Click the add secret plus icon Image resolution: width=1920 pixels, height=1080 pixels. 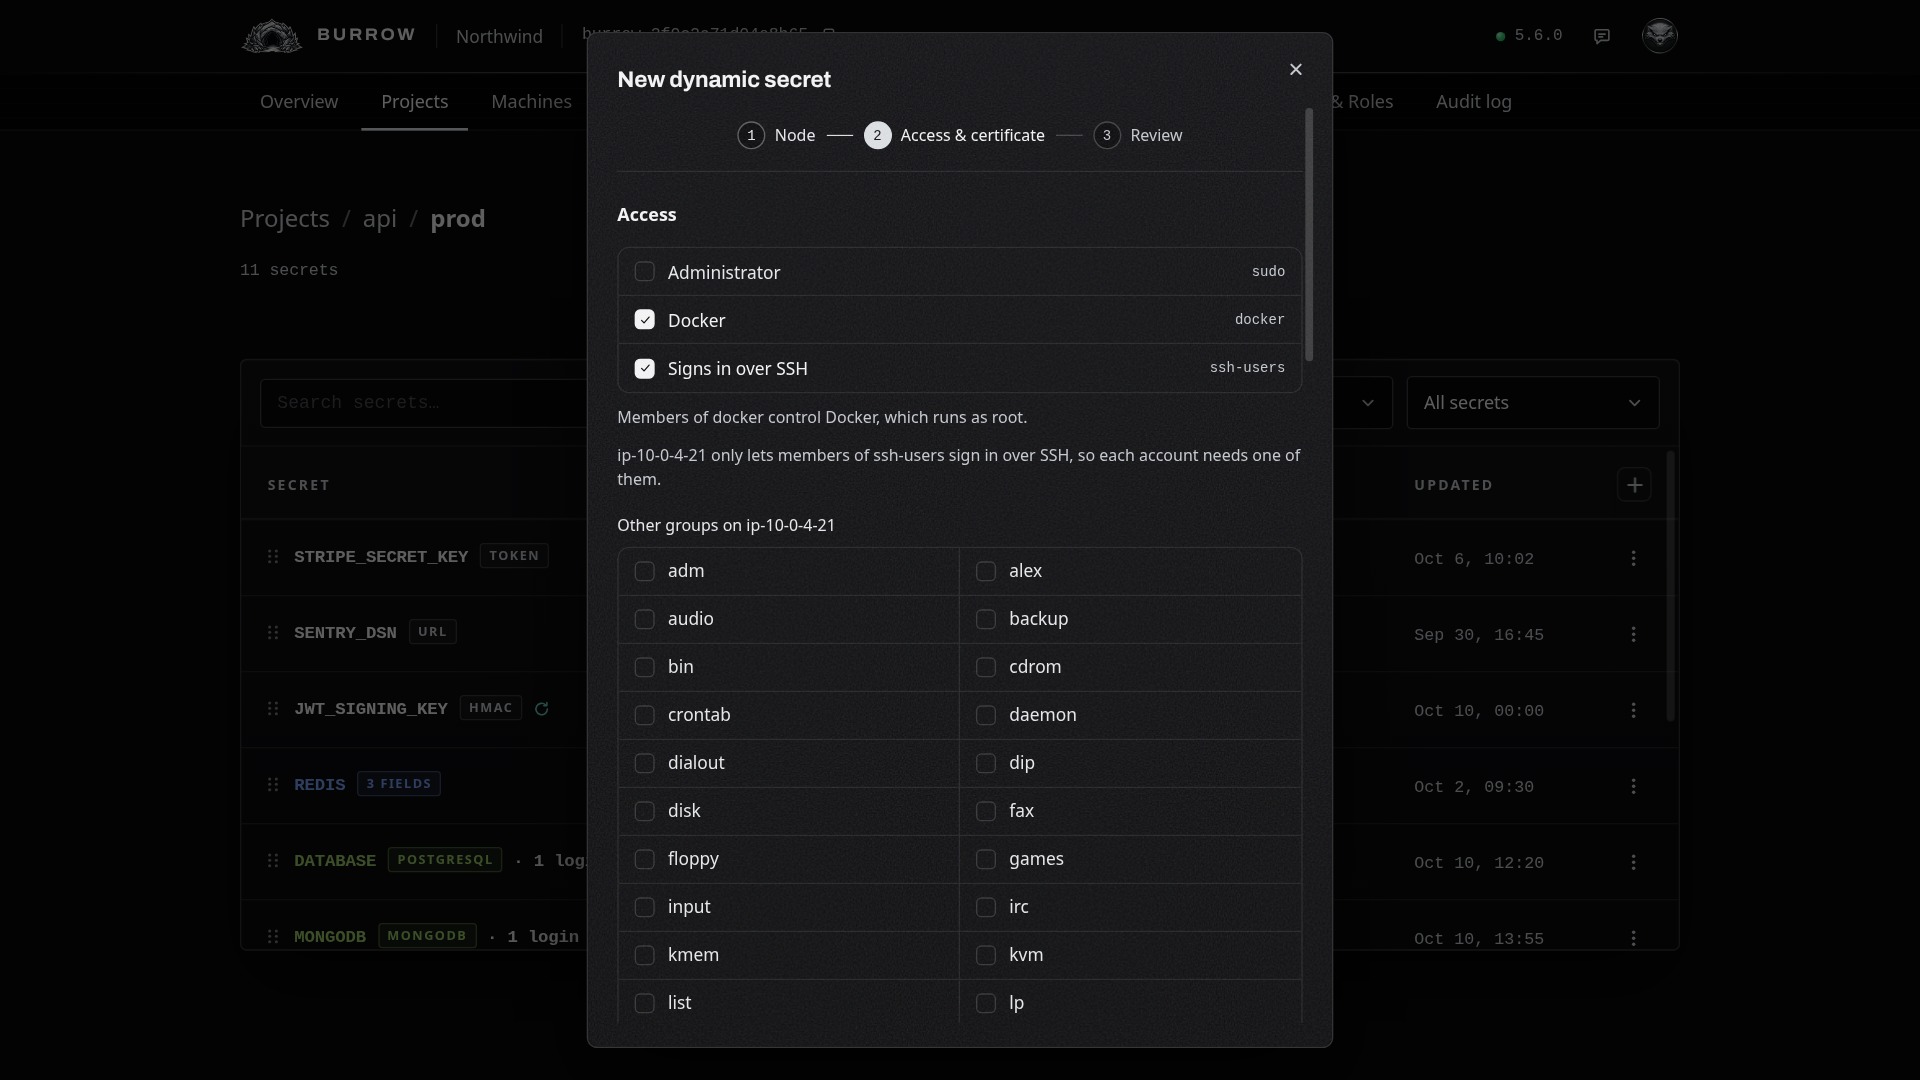(x=1634, y=485)
